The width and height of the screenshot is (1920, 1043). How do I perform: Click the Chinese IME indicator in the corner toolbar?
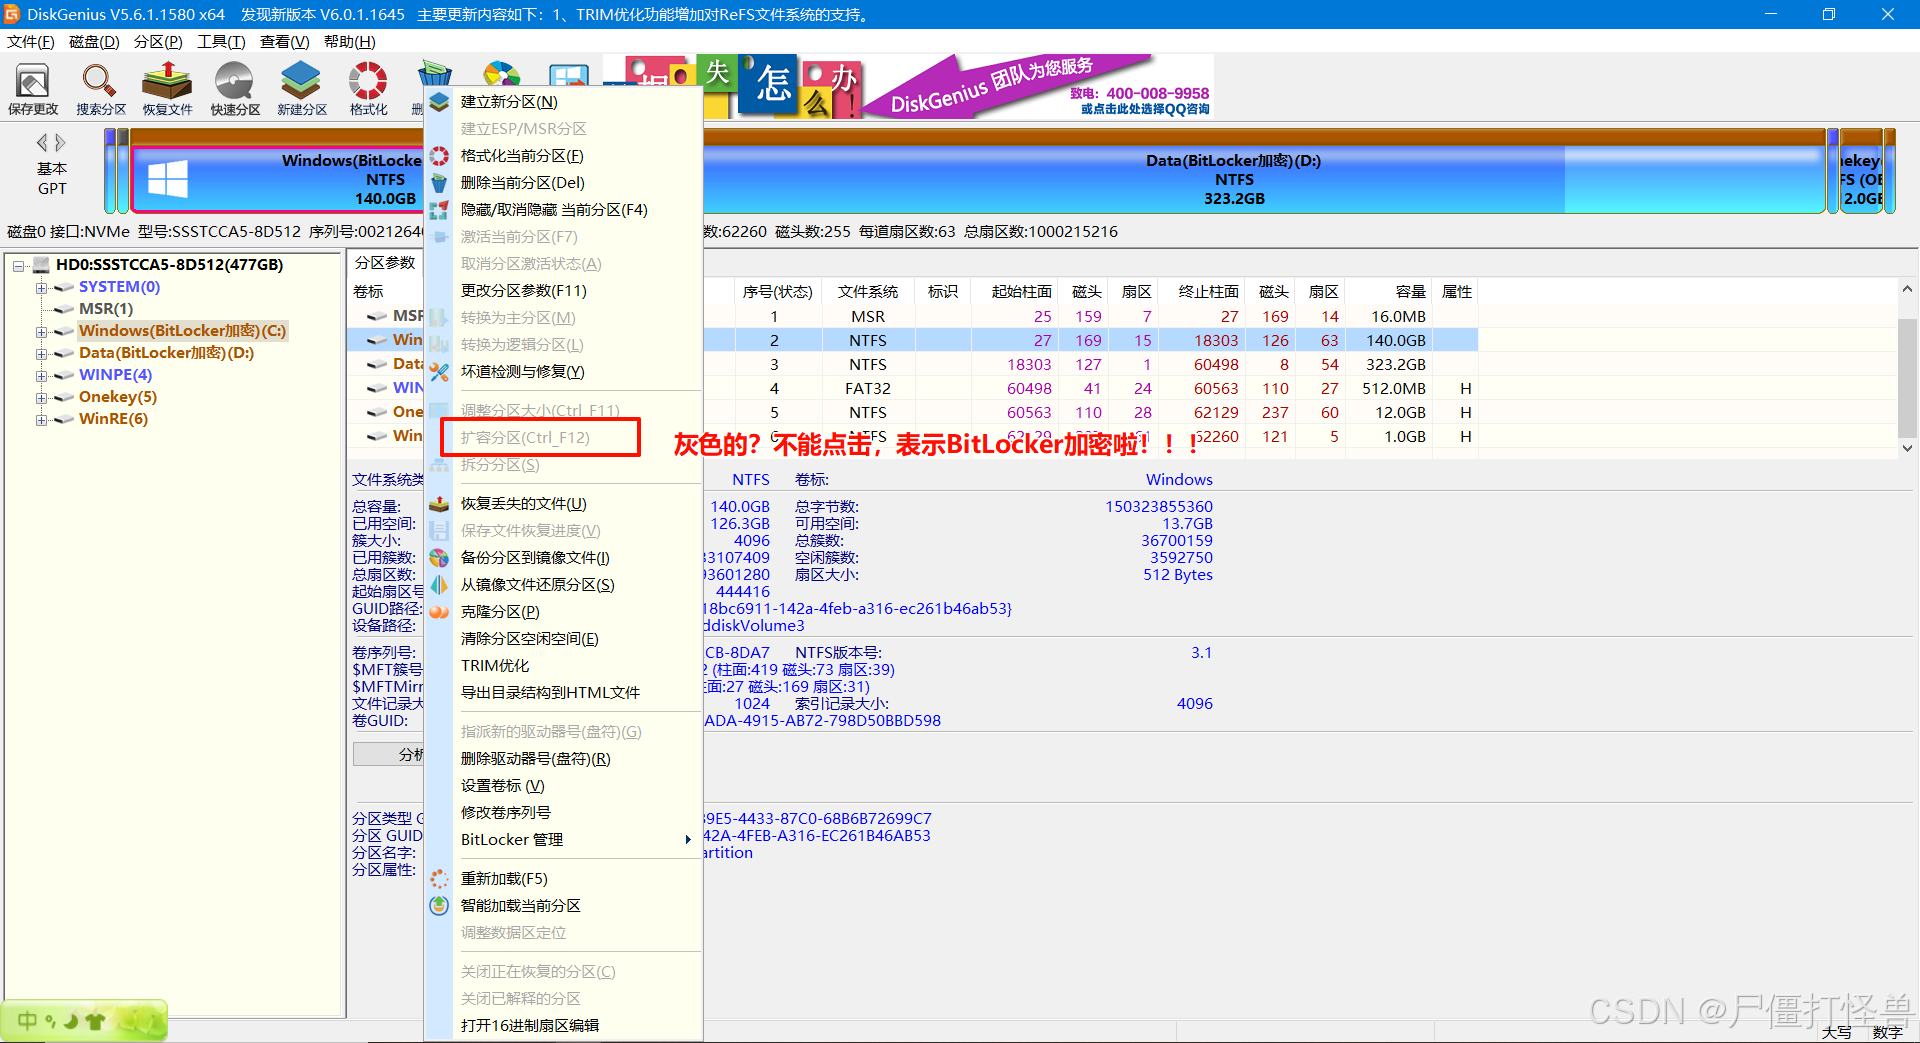click(28, 1021)
